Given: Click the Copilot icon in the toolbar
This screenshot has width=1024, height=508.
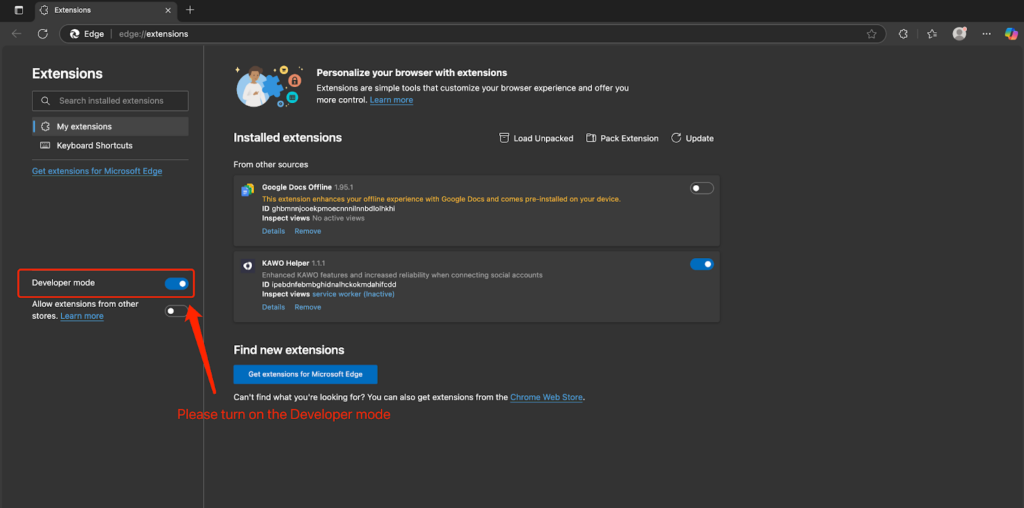Looking at the screenshot, I should [1011, 33].
